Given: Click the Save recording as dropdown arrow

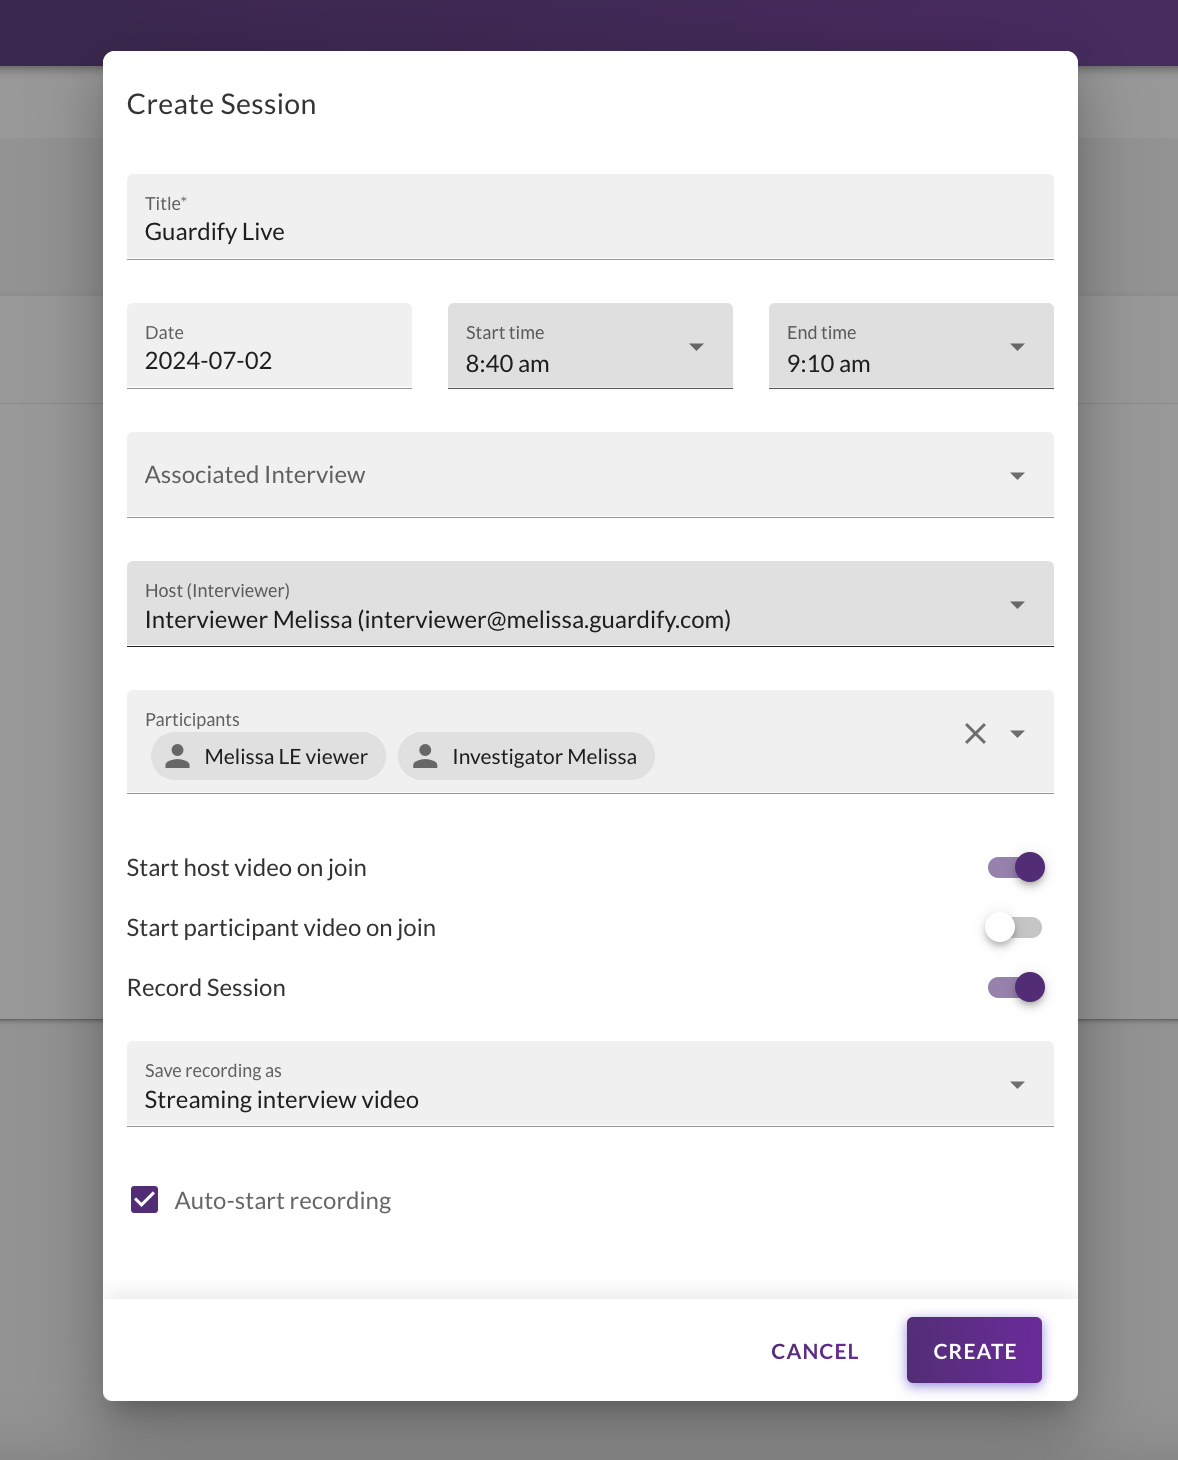Looking at the screenshot, I should [1017, 1085].
